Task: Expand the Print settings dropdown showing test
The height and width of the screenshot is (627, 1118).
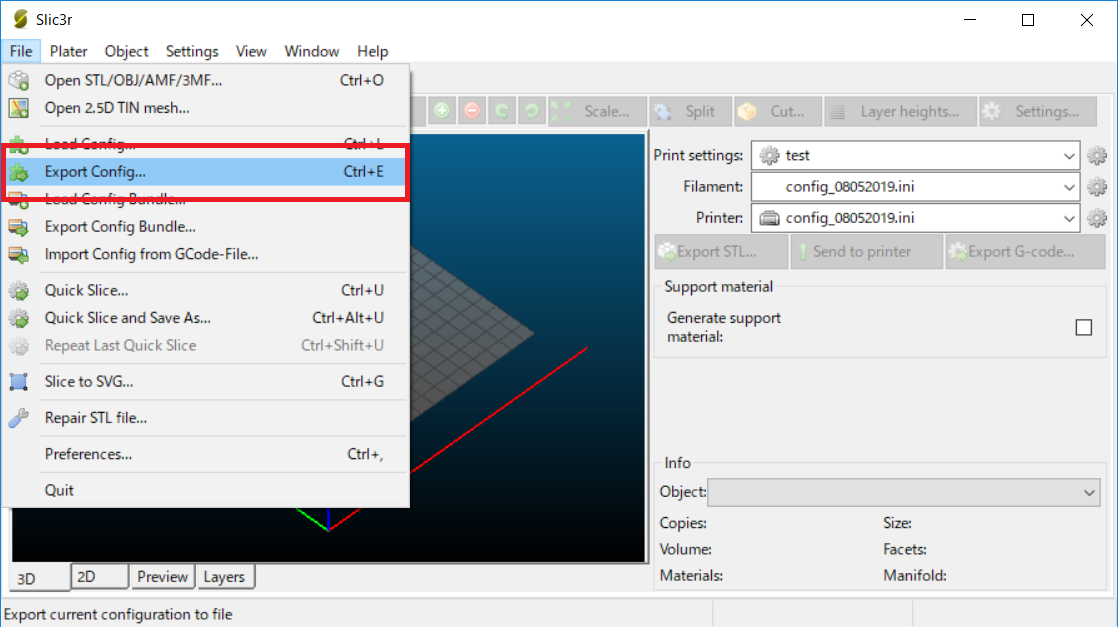Action: click(916, 156)
